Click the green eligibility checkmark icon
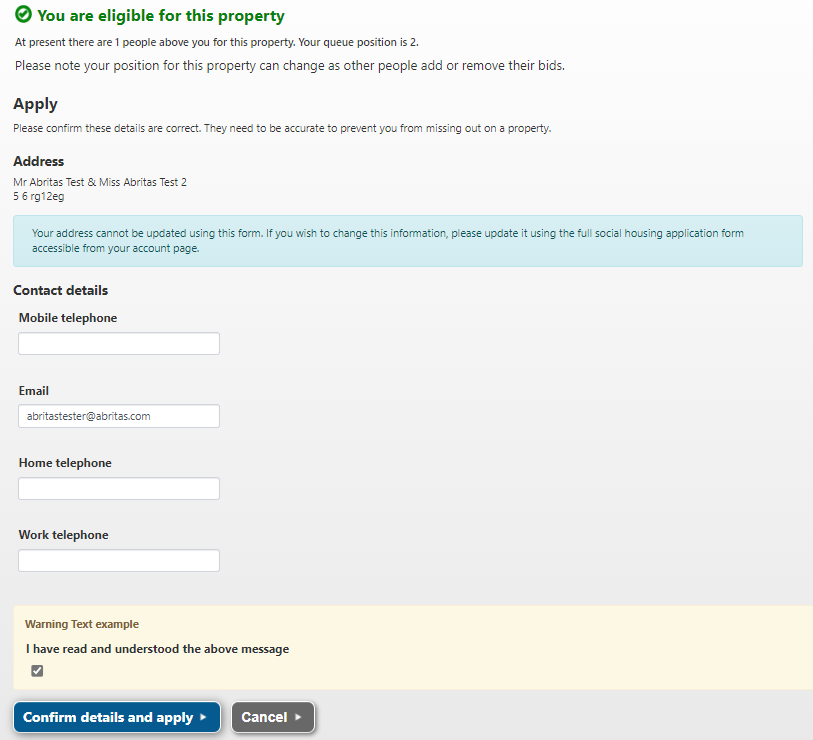813x740 pixels. (x=23, y=15)
